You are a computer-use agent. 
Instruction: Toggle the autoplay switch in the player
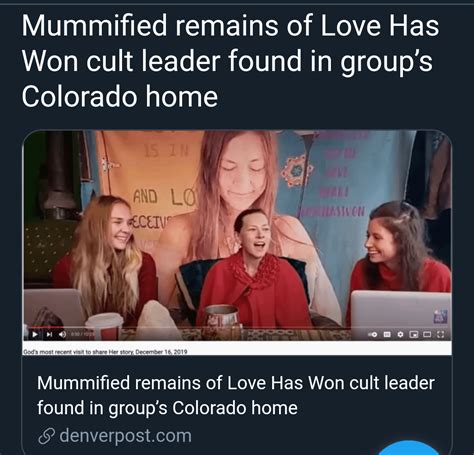click(x=373, y=334)
